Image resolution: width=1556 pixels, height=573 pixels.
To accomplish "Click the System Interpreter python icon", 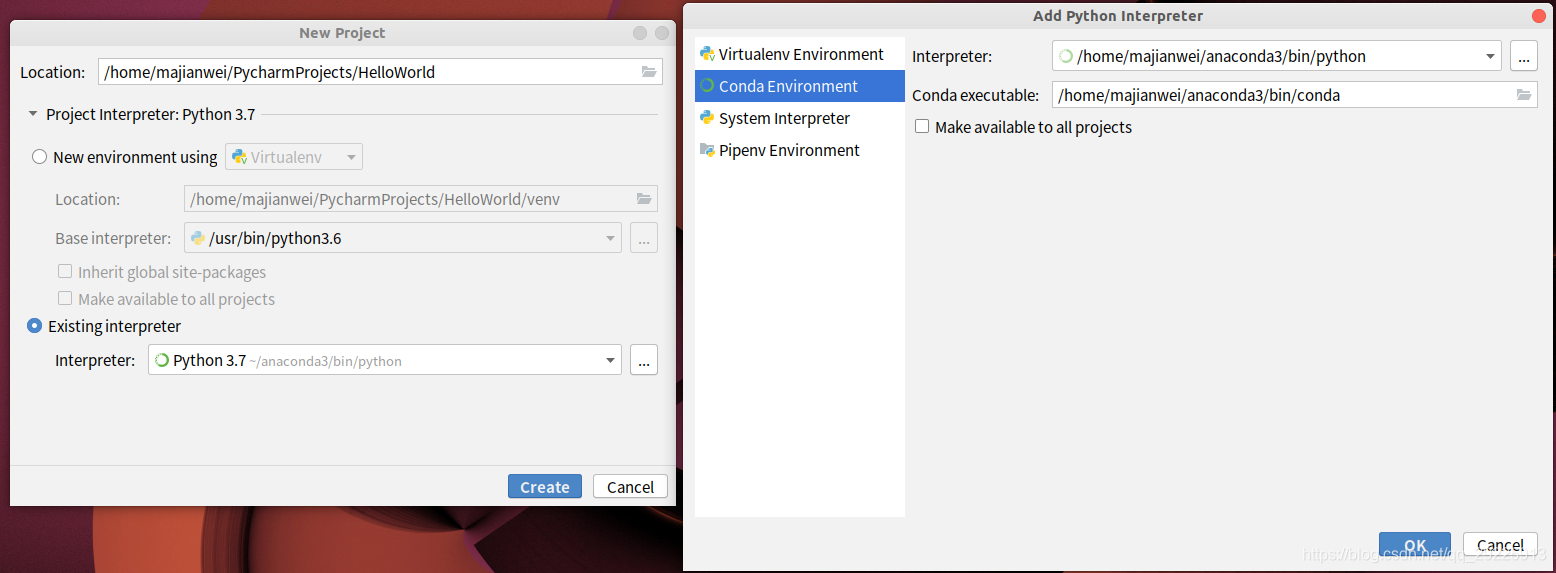I will point(707,118).
